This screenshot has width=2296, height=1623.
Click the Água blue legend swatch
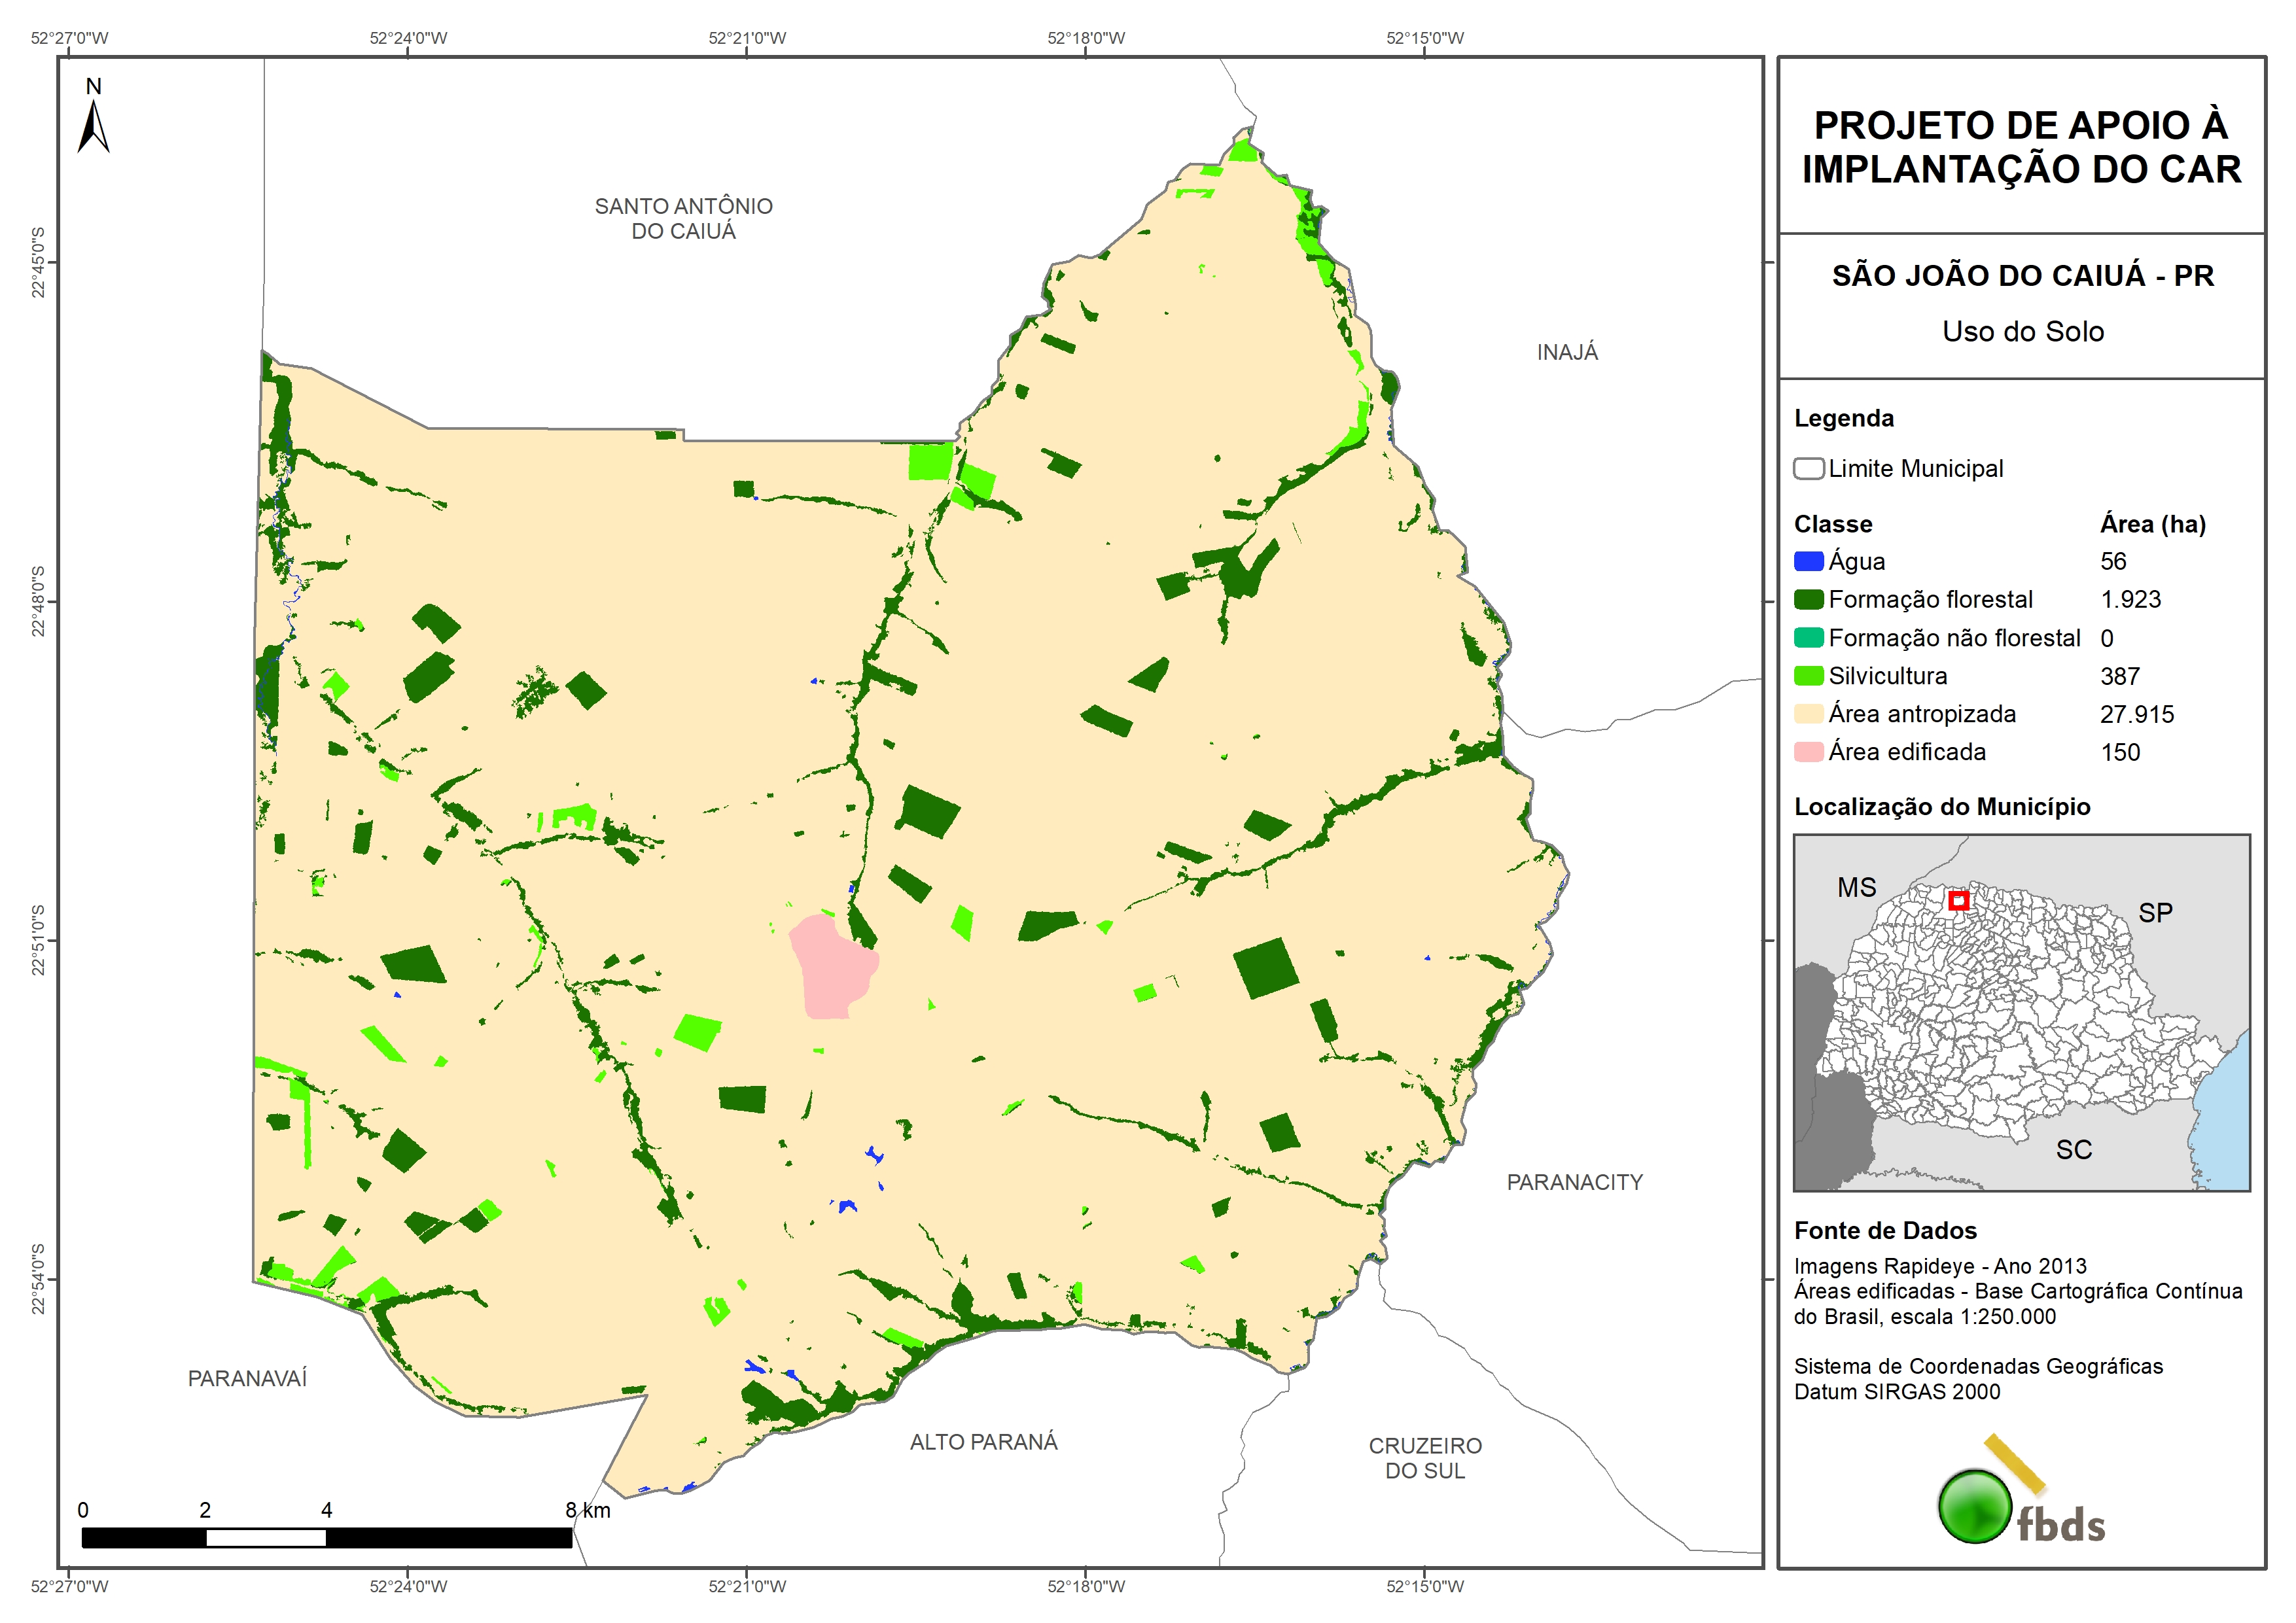coord(1808,561)
